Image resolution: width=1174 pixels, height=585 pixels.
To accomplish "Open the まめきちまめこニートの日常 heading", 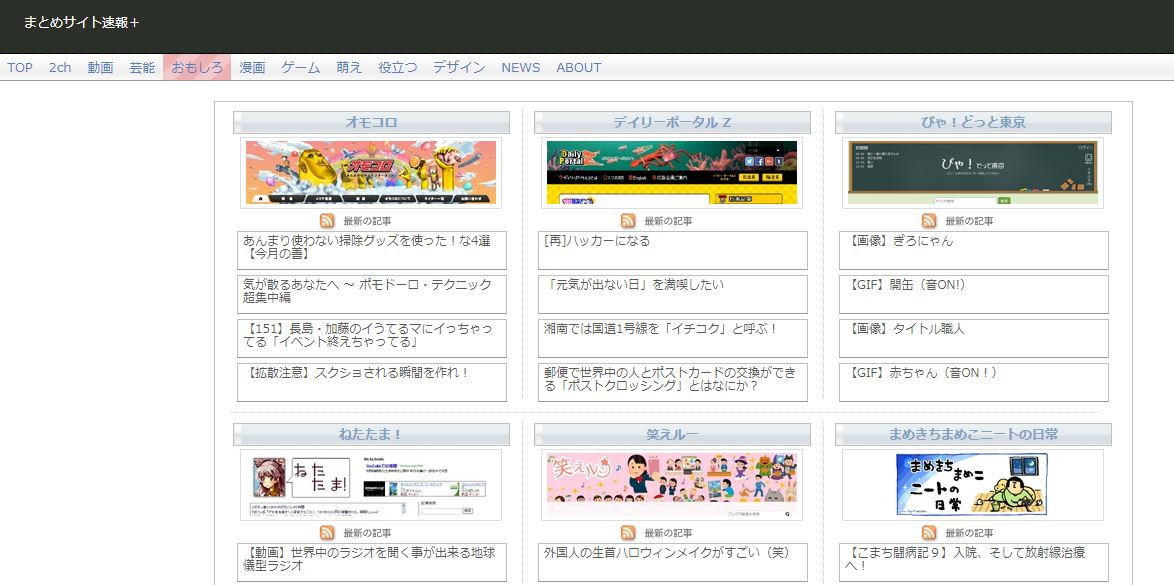I will (x=973, y=434).
